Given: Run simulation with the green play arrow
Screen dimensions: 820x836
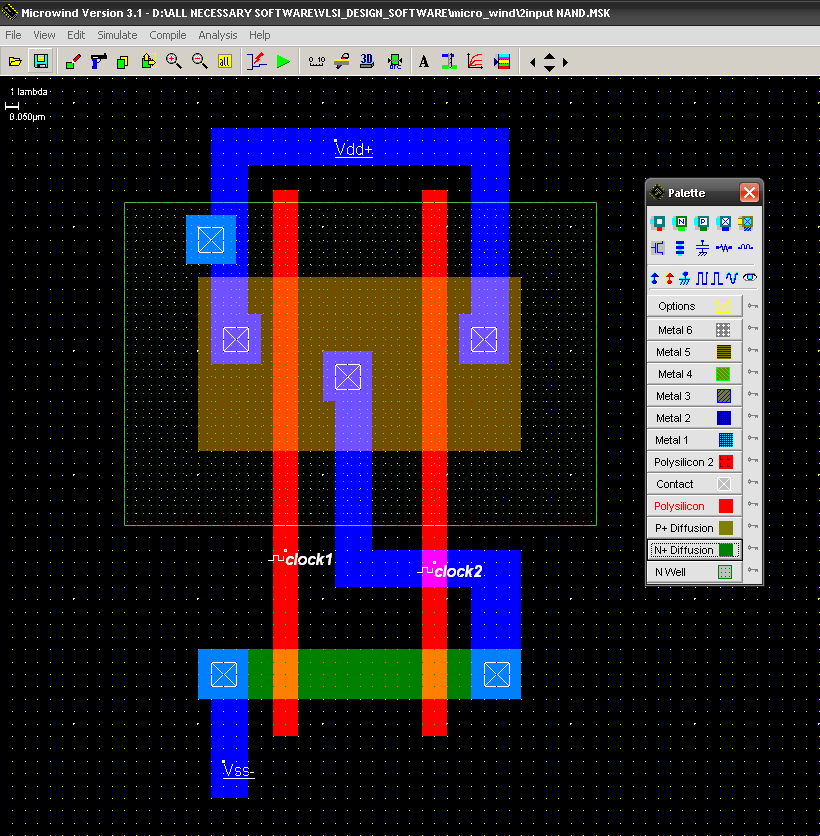Looking at the screenshot, I should click(284, 62).
